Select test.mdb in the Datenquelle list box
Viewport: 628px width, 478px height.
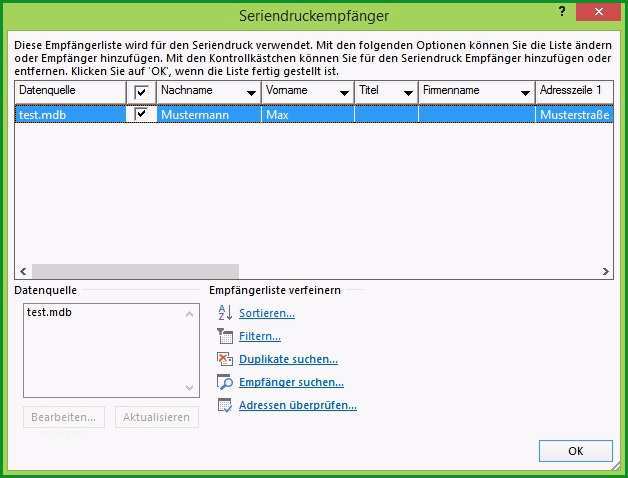tap(49, 312)
